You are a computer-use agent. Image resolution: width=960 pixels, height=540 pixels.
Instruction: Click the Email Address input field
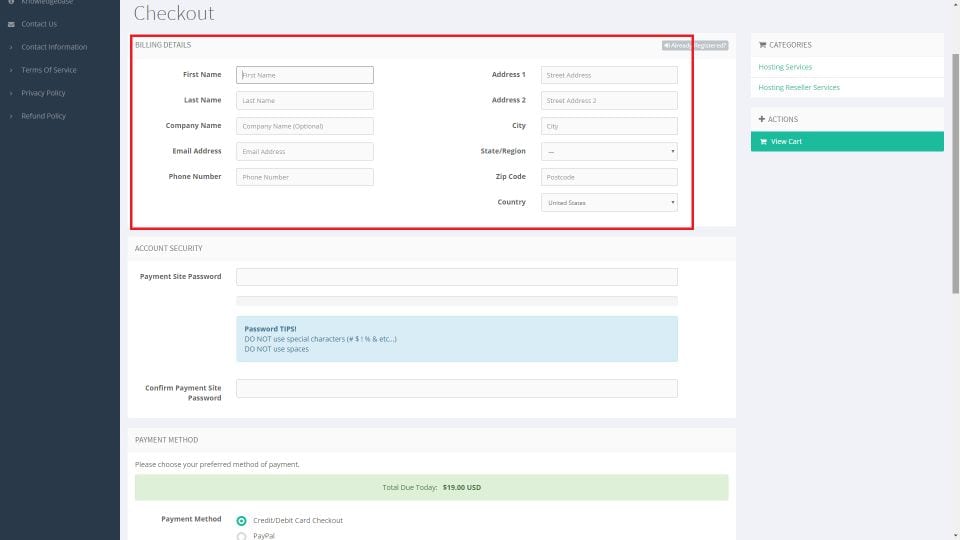(x=305, y=152)
